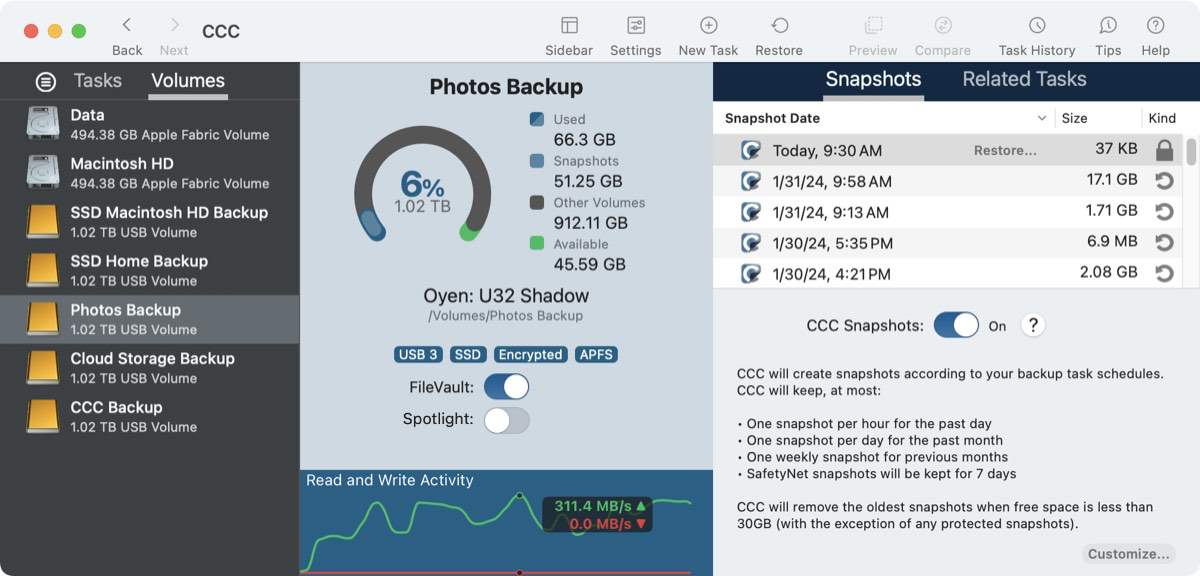
Task: Open the snapshots help question mark
Action: point(1033,325)
